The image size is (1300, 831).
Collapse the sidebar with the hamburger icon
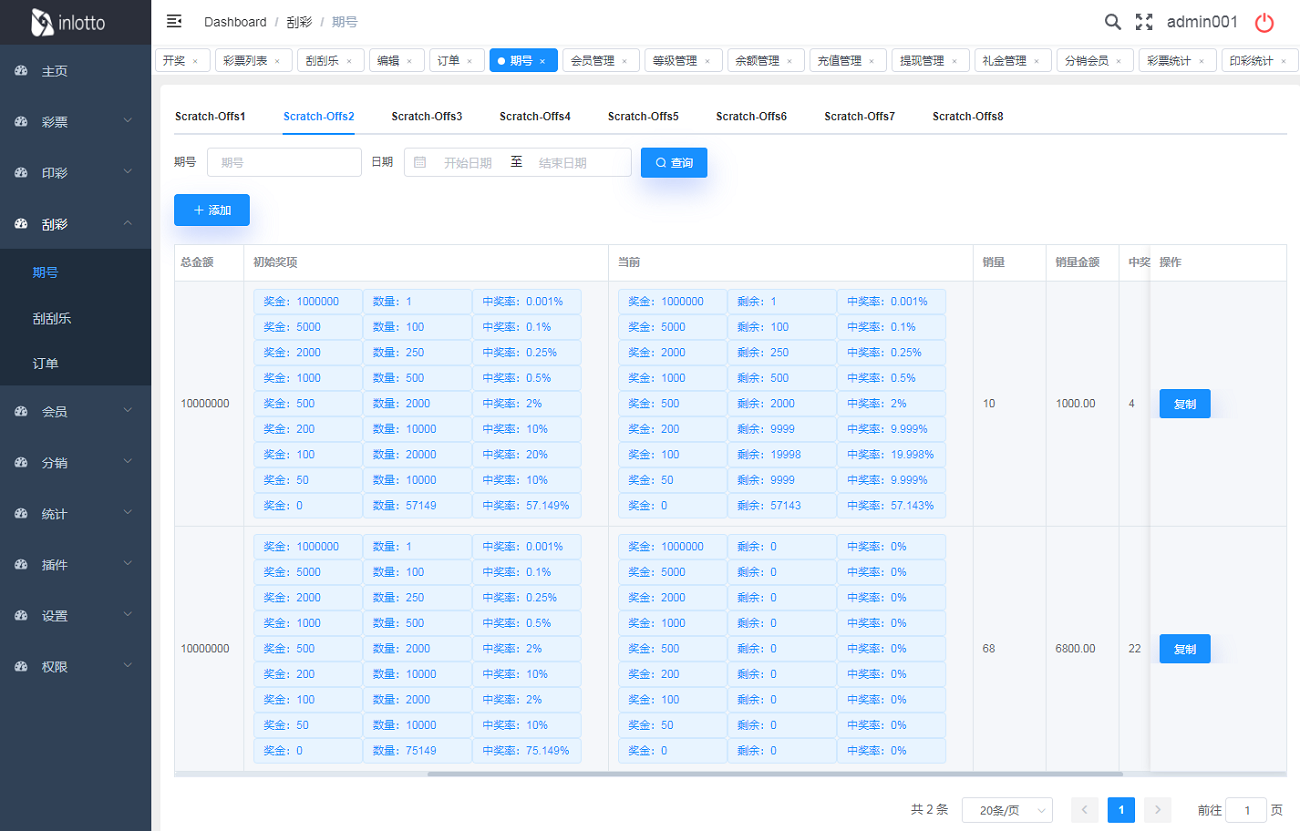[x=174, y=21]
